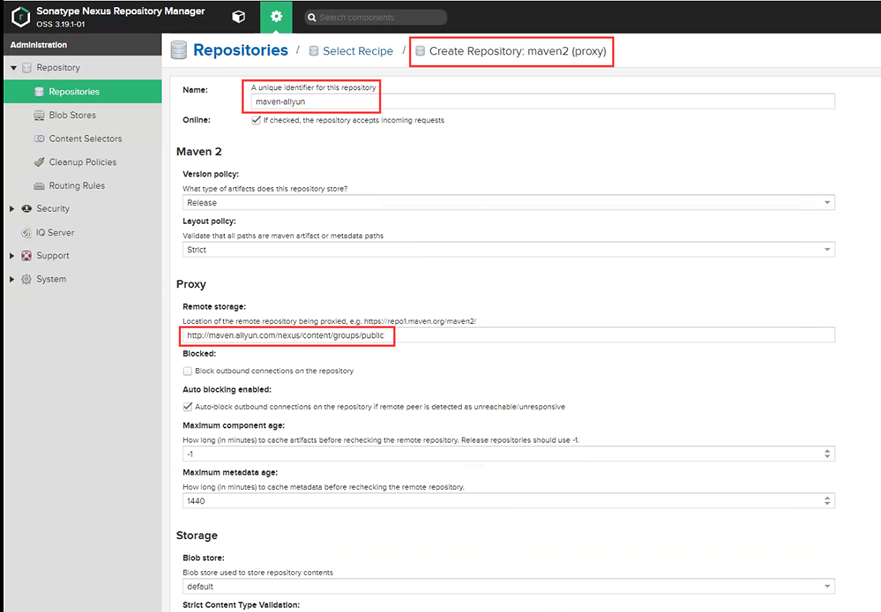The width and height of the screenshot is (881, 612).
Task: Select Repositories in the sidebar
Action: click(83, 92)
